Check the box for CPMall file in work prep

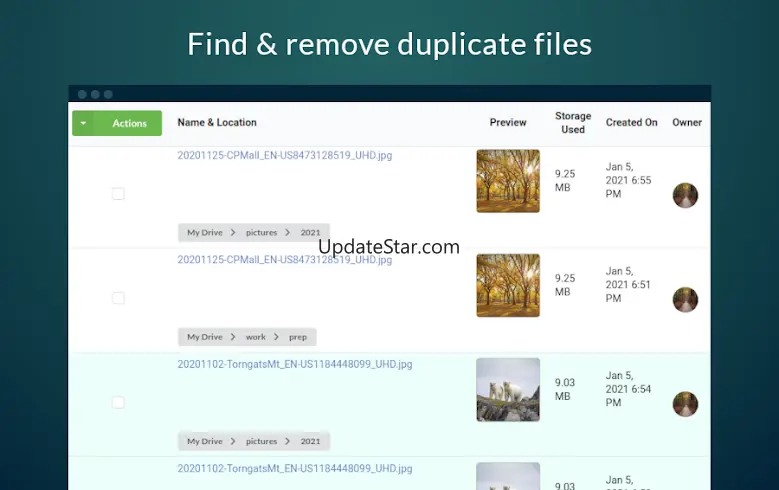pyautogui.click(x=118, y=298)
